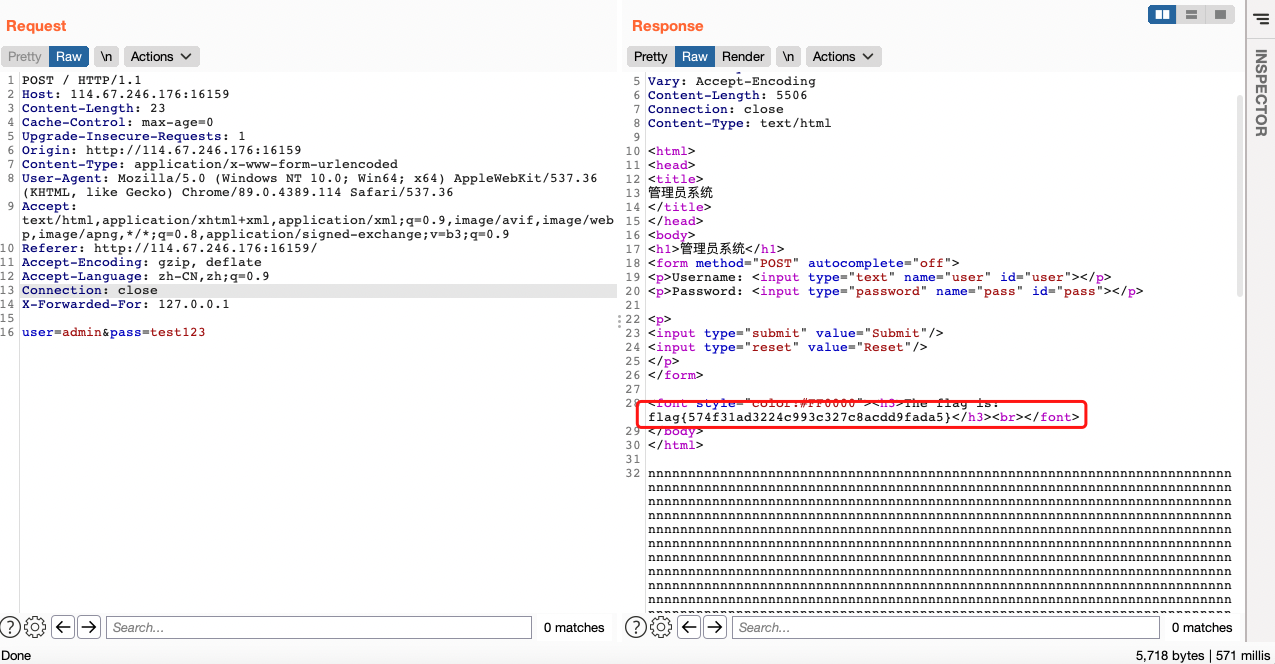
Task: Click the h1 管理员系统 response line
Action: click(x=715, y=249)
